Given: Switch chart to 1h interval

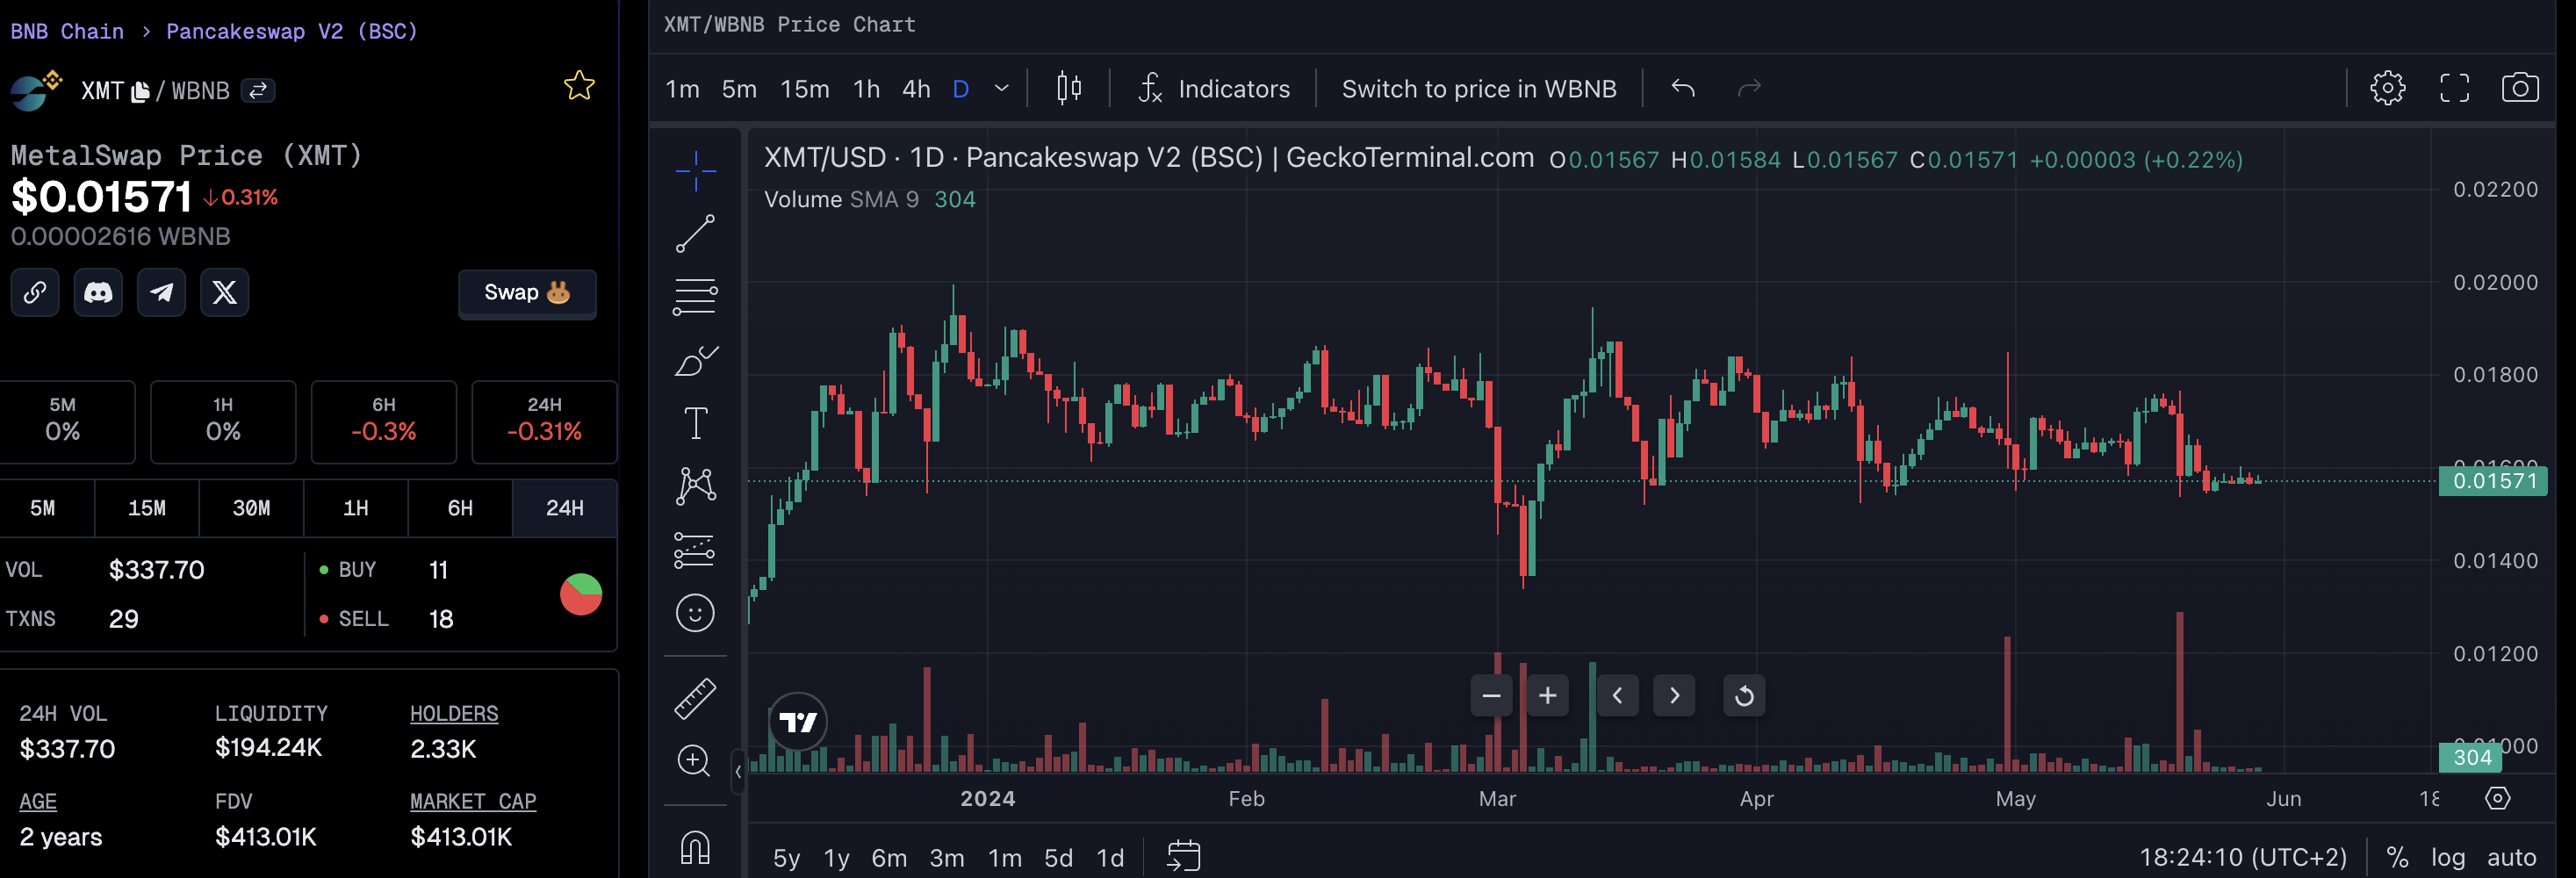Looking at the screenshot, I should tap(866, 89).
